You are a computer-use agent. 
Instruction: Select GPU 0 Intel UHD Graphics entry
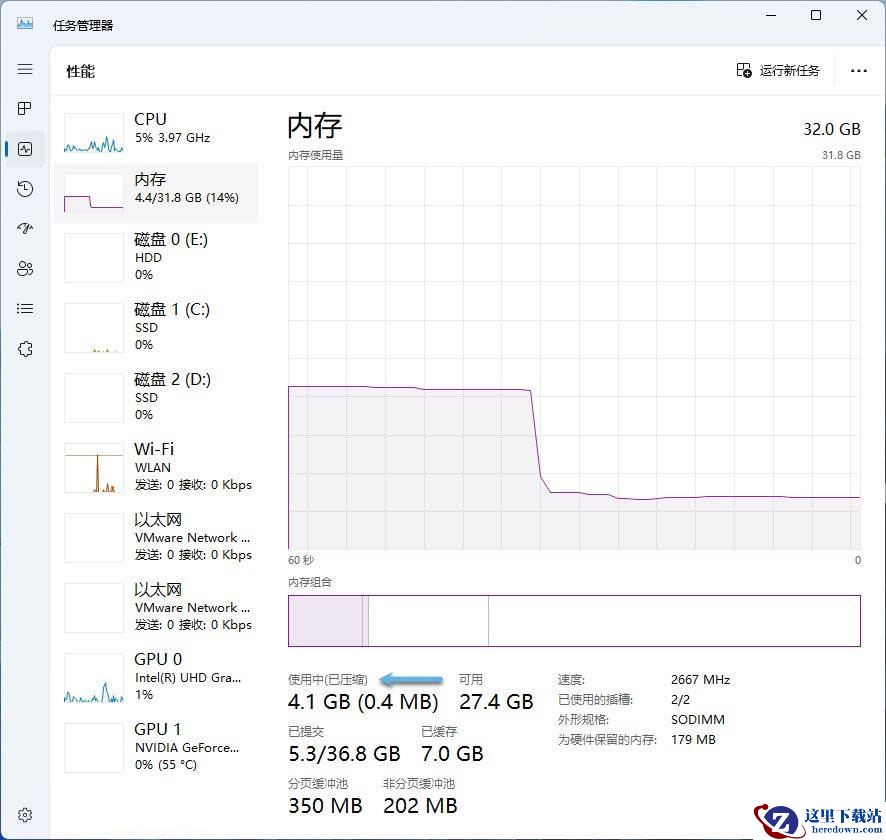coord(156,677)
